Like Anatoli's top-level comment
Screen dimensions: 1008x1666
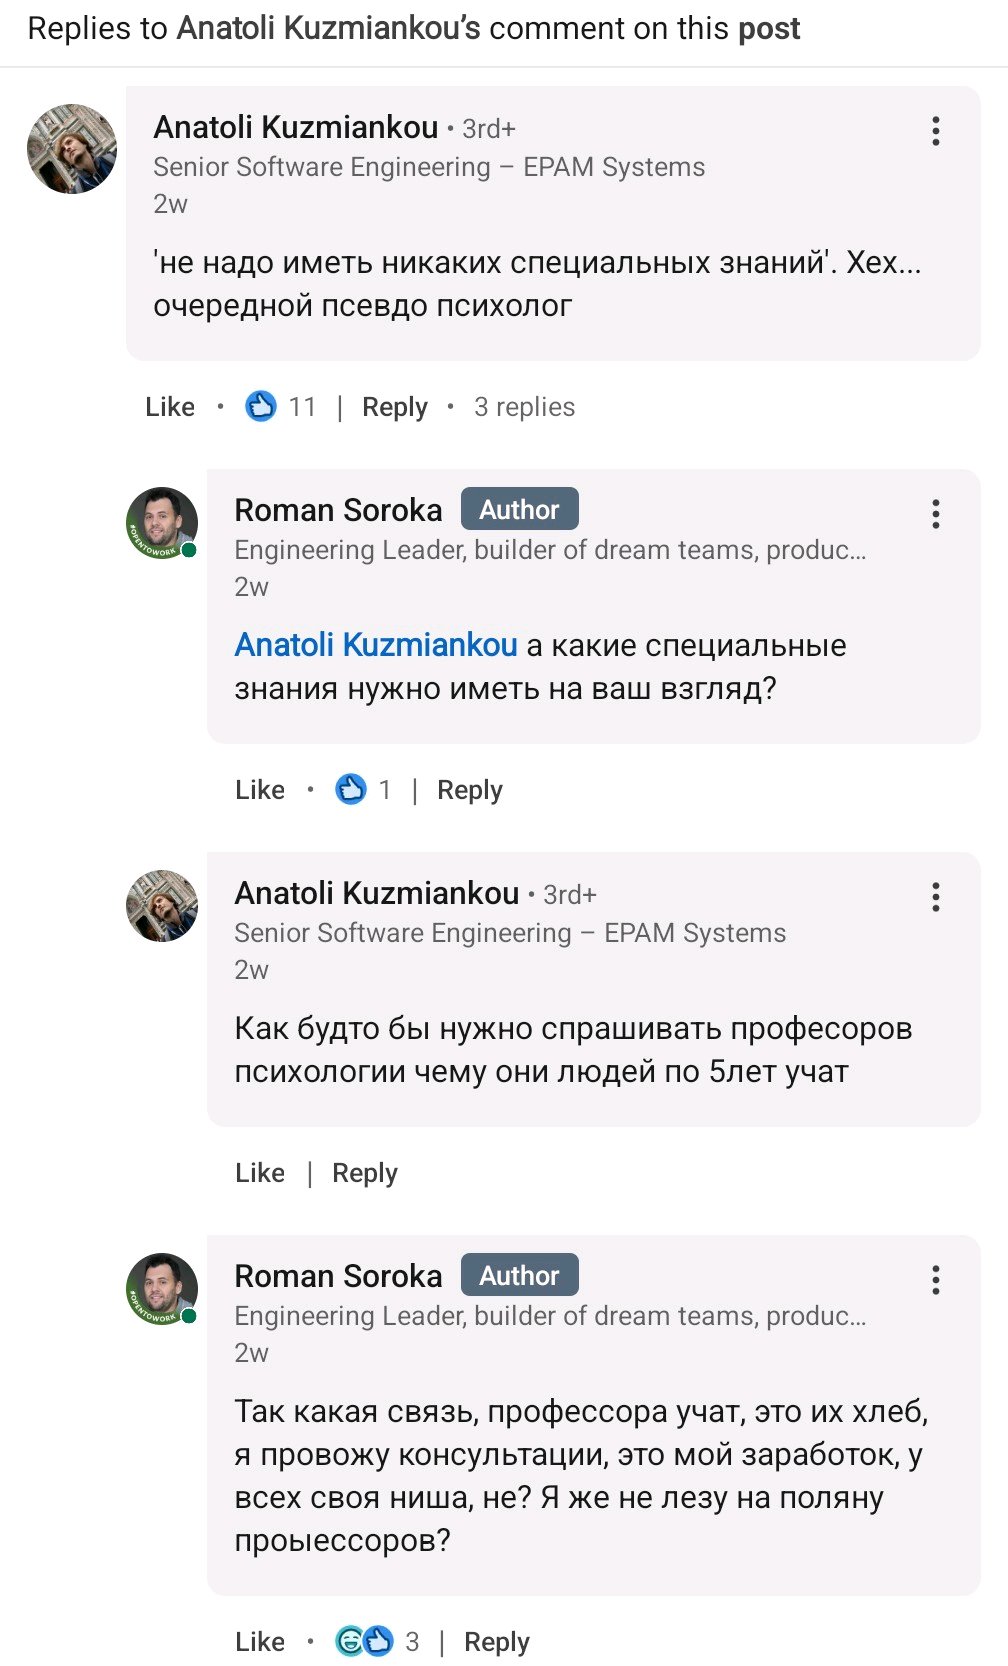(170, 407)
